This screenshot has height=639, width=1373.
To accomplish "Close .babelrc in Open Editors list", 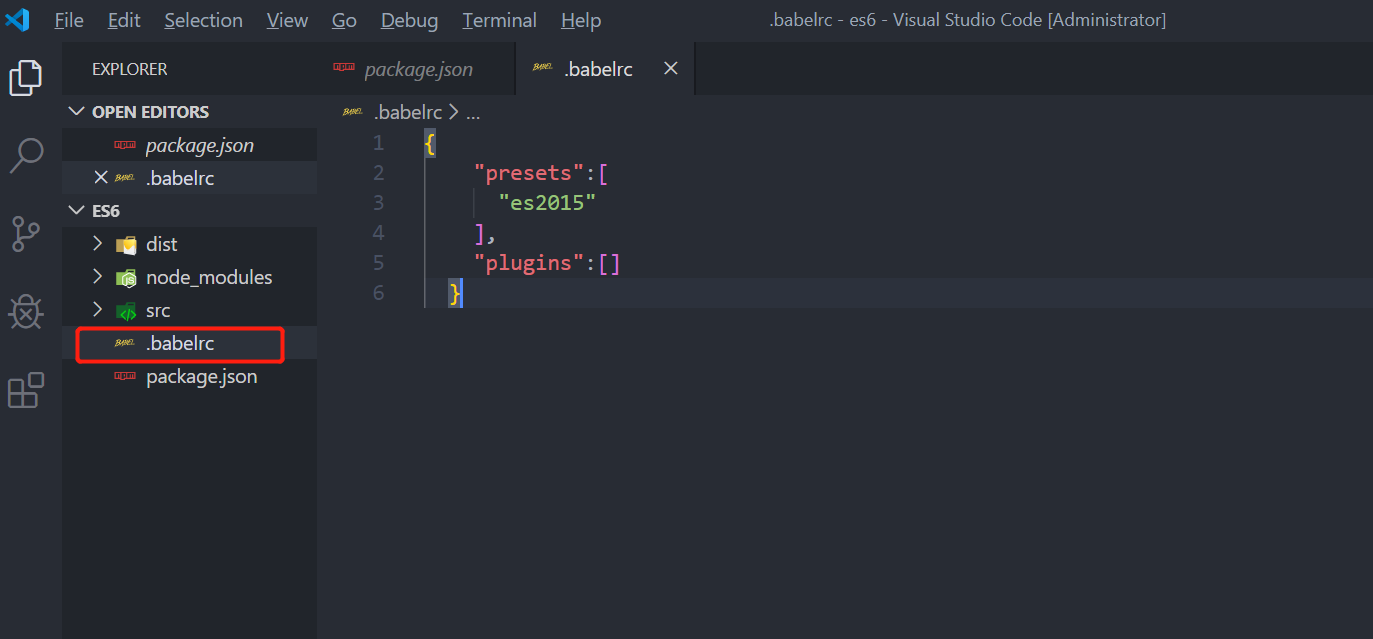I will pos(100,178).
